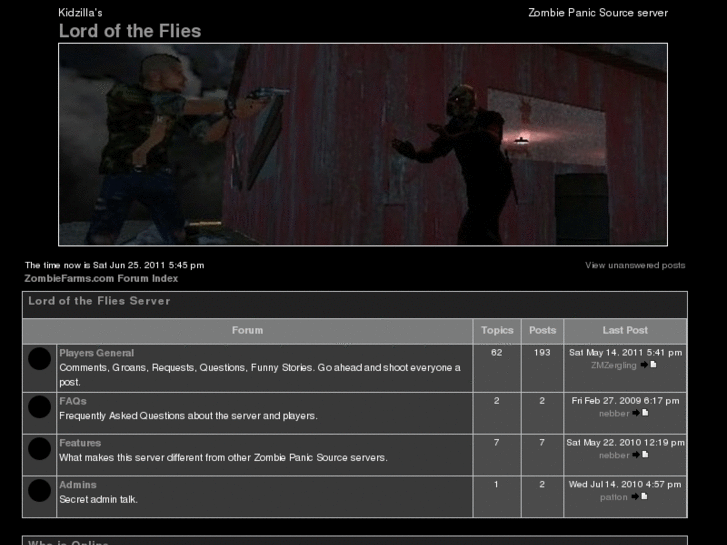Go to ZombieFarms.com Forum Index
727x545 pixels.
101,278
